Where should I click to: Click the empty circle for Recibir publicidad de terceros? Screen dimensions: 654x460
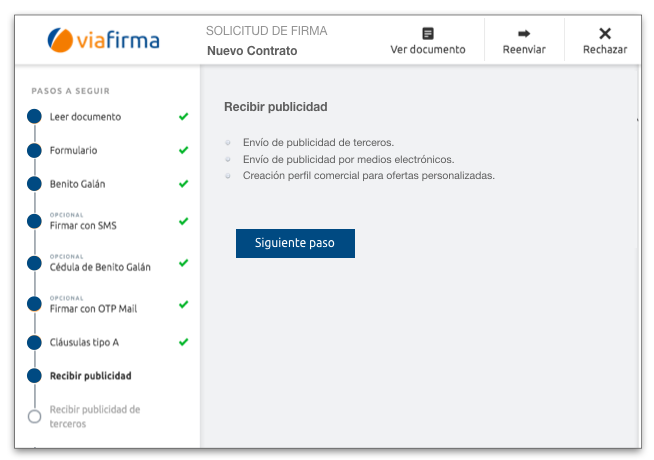click(x=35, y=416)
